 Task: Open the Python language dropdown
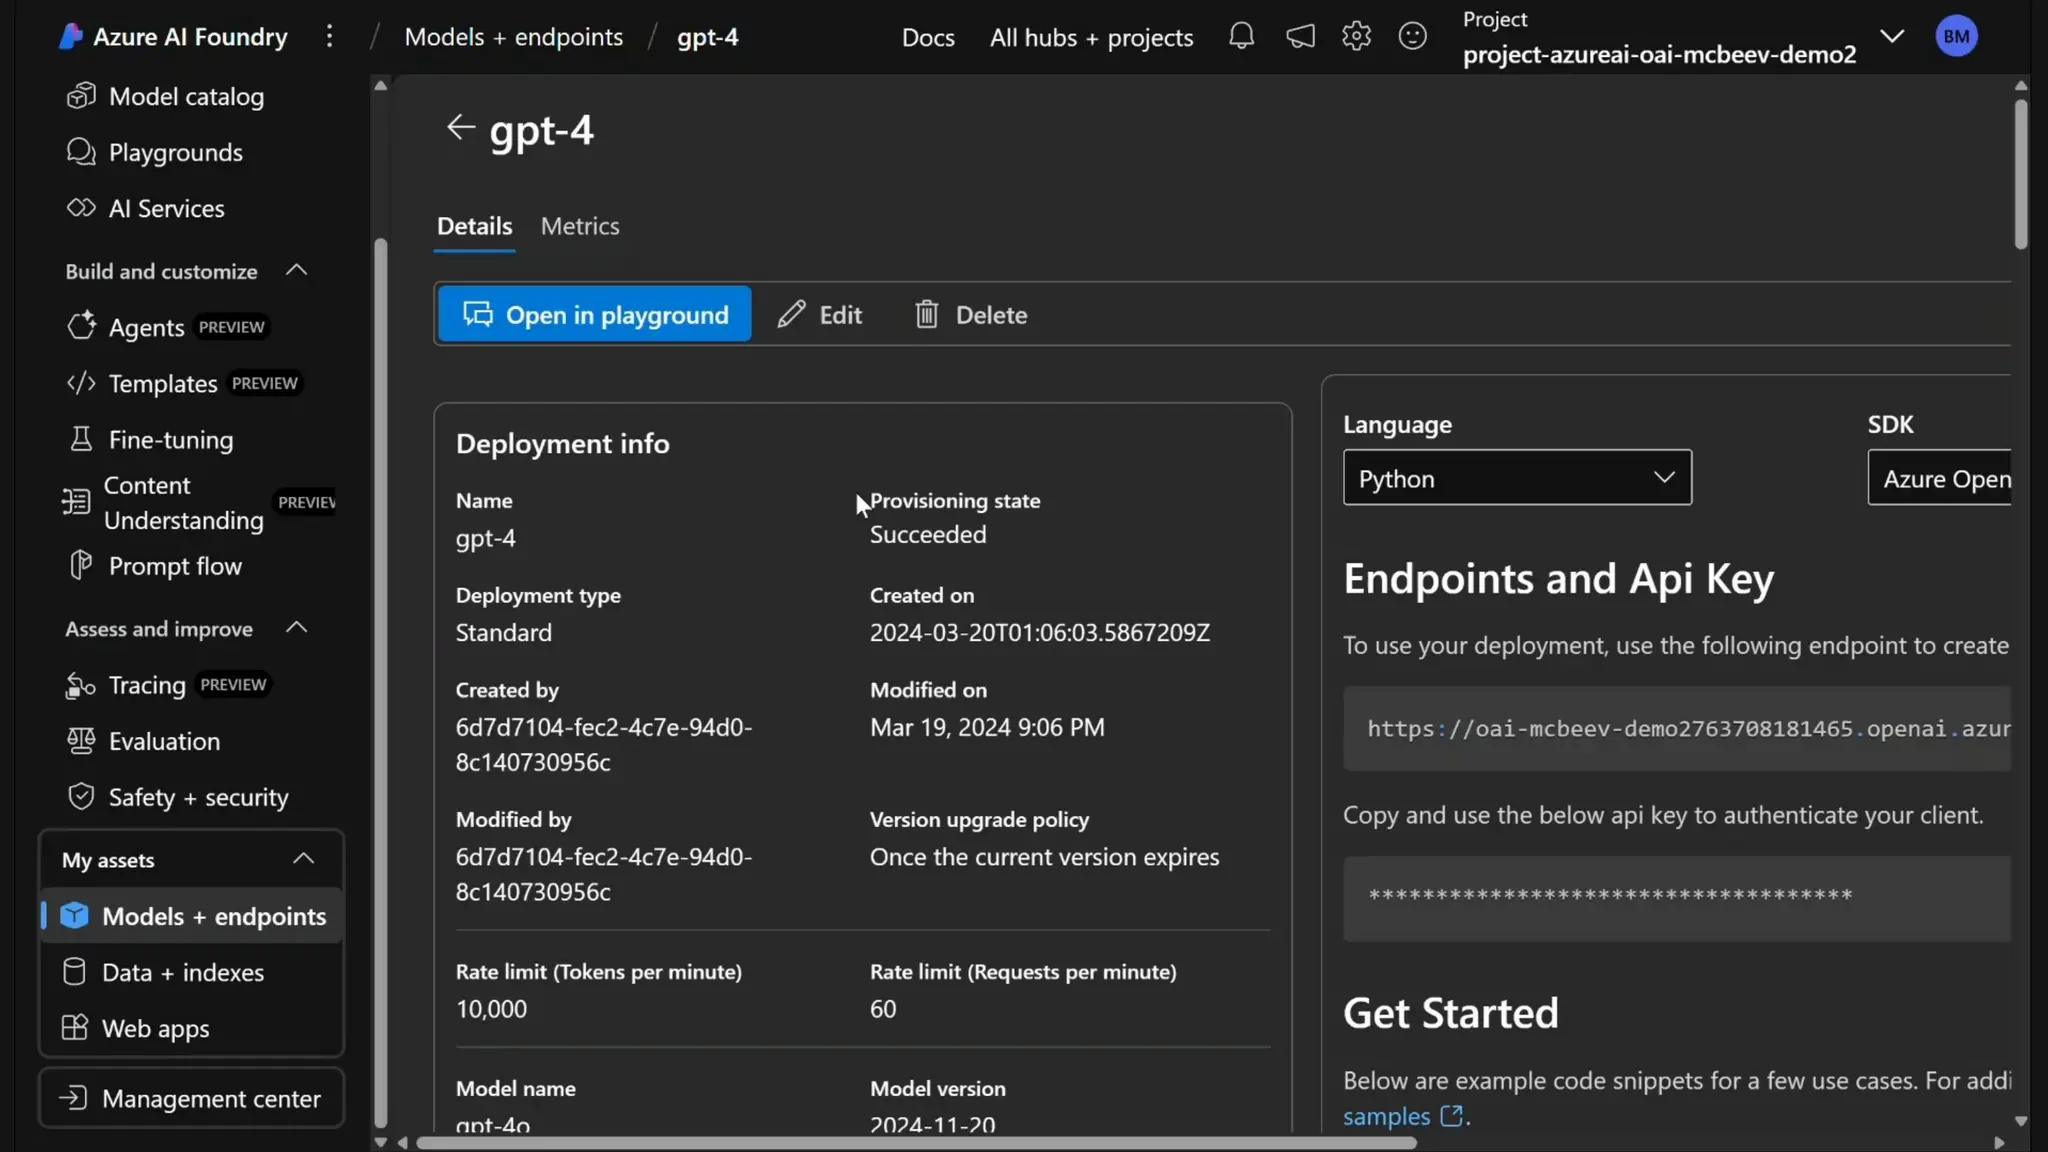tap(1516, 478)
